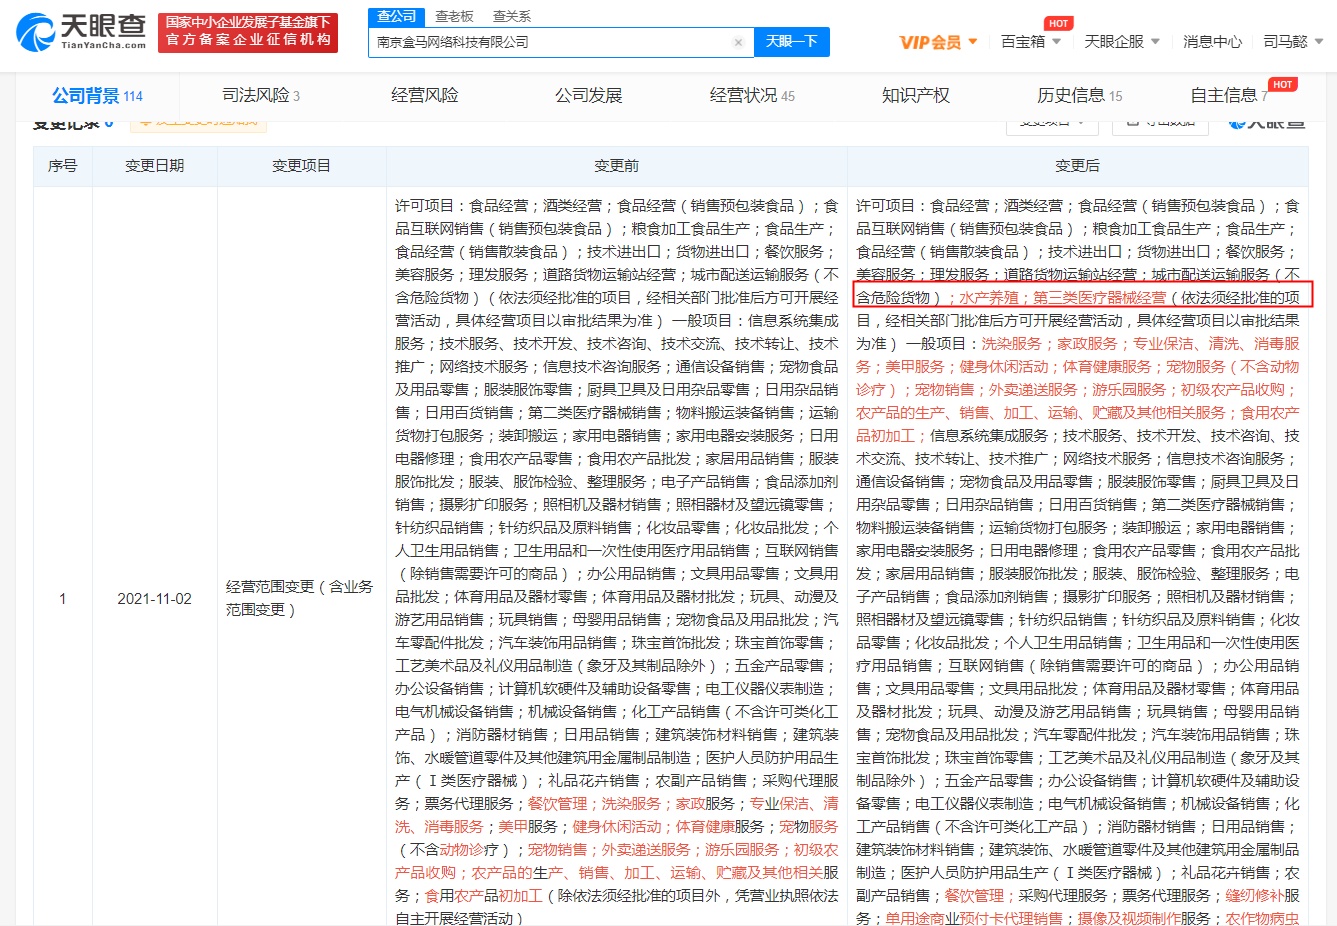Open the 天眼企服 dropdown menu
The height and width of the screenshot is (926, 1337).
click(x=1122, y=42)
